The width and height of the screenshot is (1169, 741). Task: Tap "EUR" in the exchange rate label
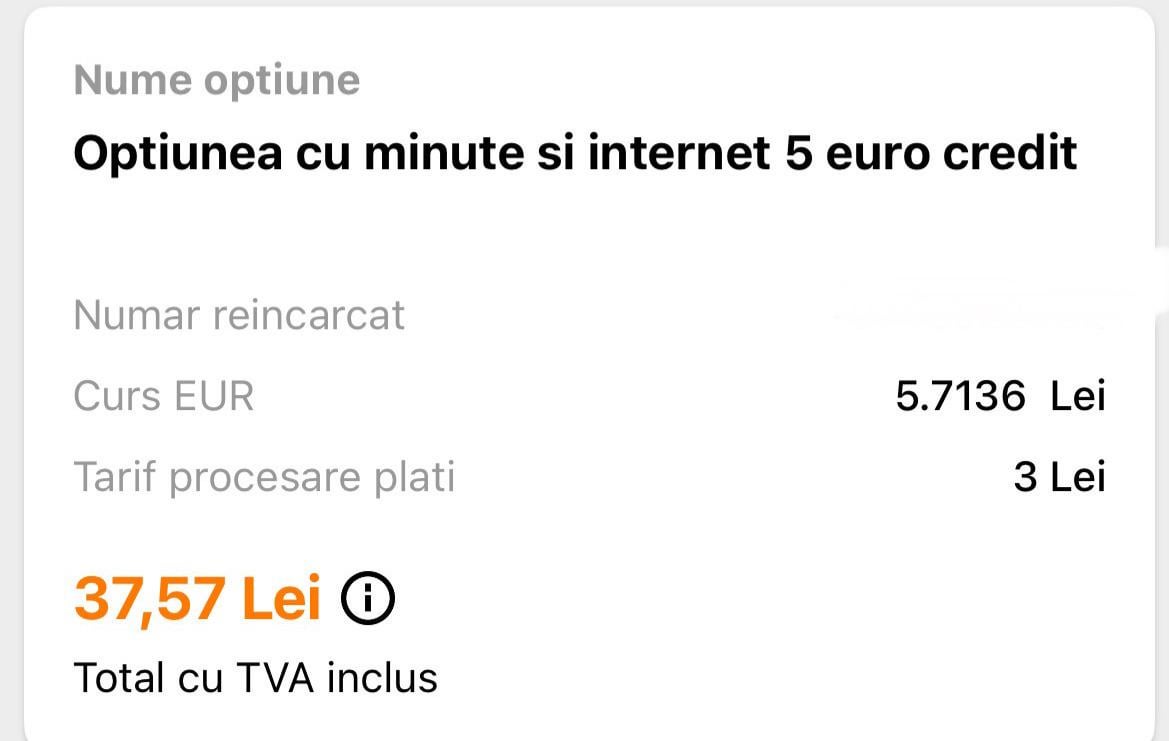[214, 396]
